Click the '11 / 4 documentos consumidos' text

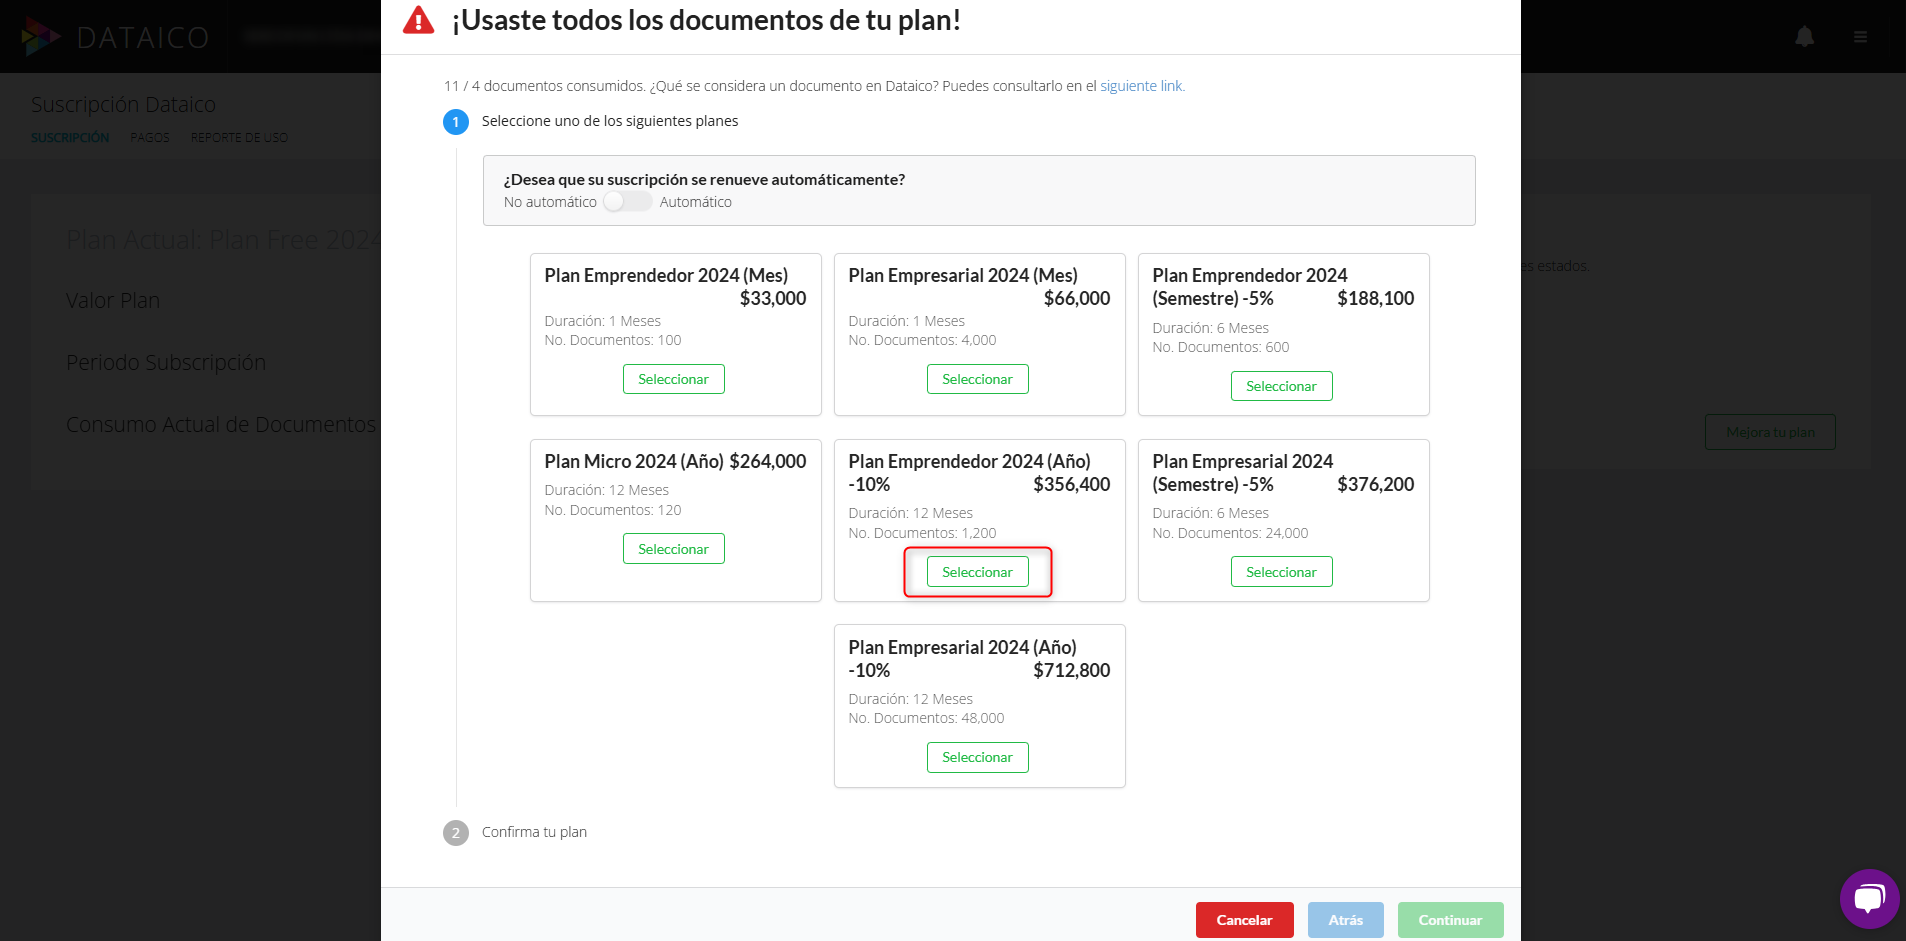coord(545,86)
